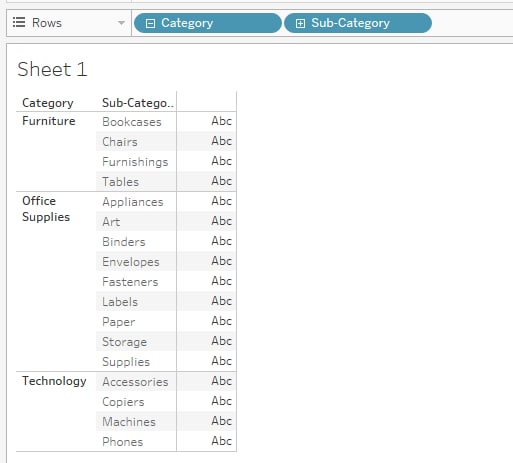513x463 pixels.
Task: Select the Chairs row label
Action: pyautogui.click(x=120, y=142)
